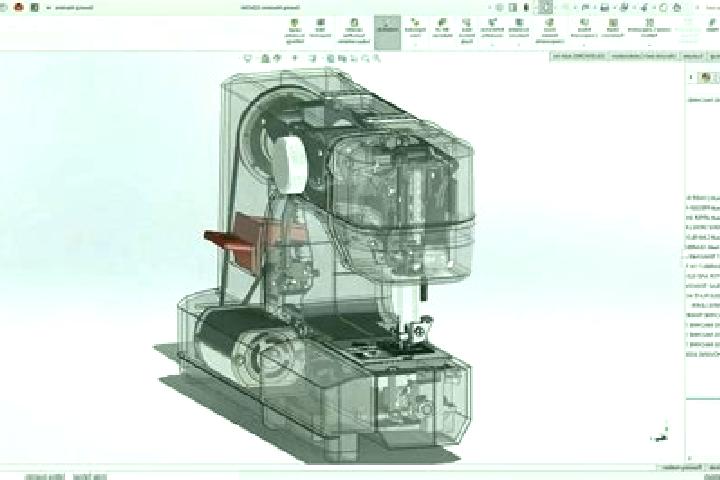The image size is (720, 480).
Task: Click the Zoom to Fit magnifier icon
Action: point(377,58)
